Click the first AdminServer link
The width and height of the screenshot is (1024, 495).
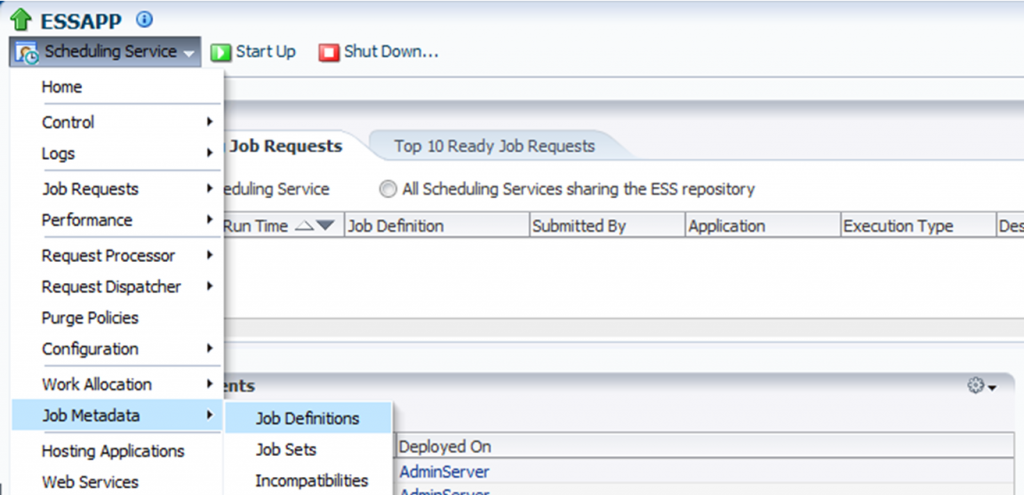coord(444,472)
